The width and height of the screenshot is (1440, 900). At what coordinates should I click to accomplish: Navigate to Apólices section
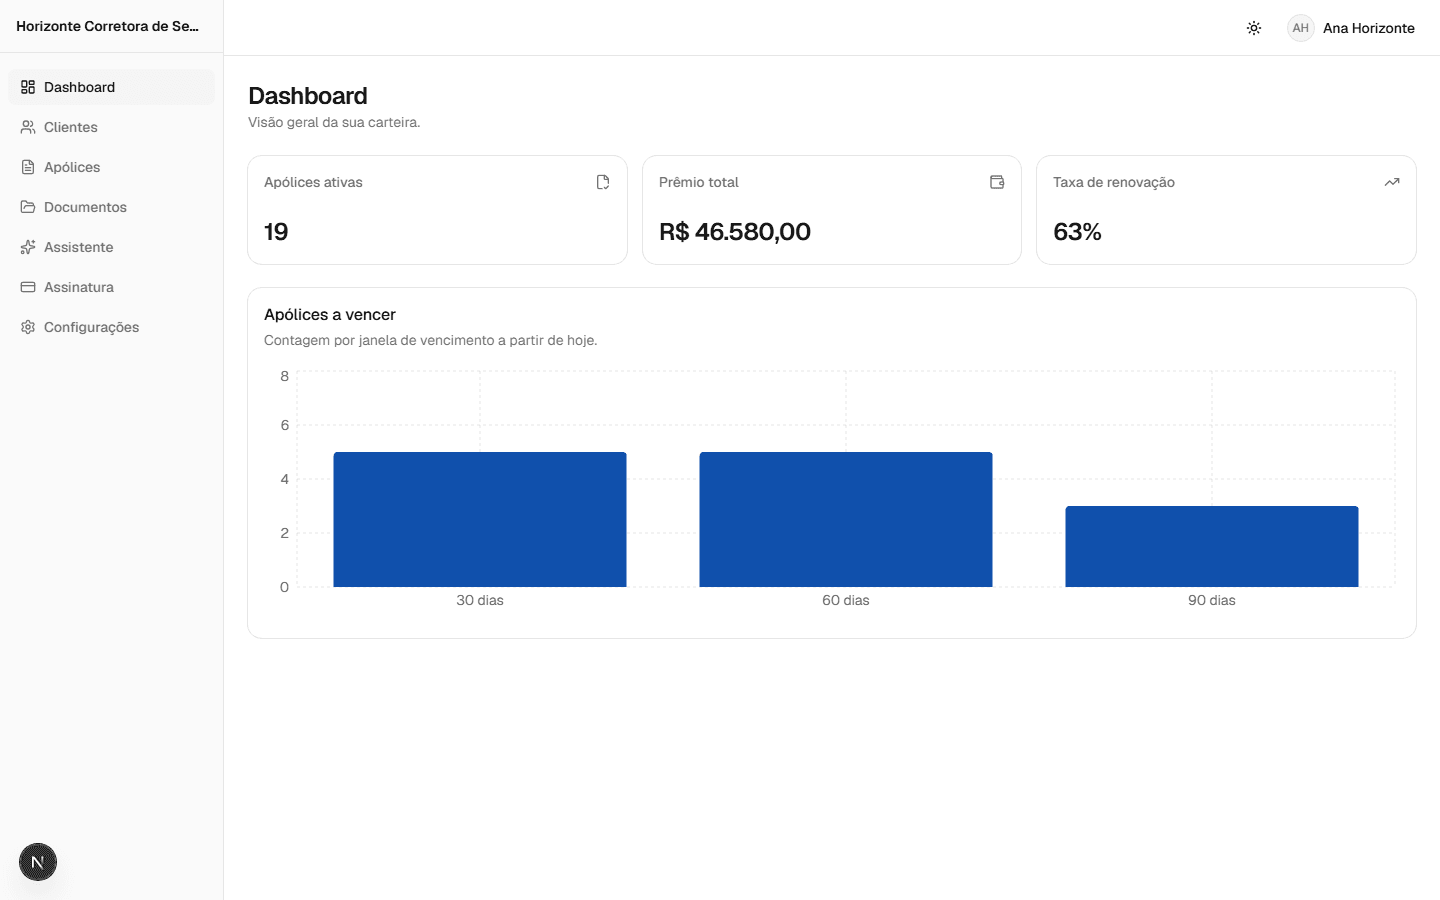click(x=111, y=167)
